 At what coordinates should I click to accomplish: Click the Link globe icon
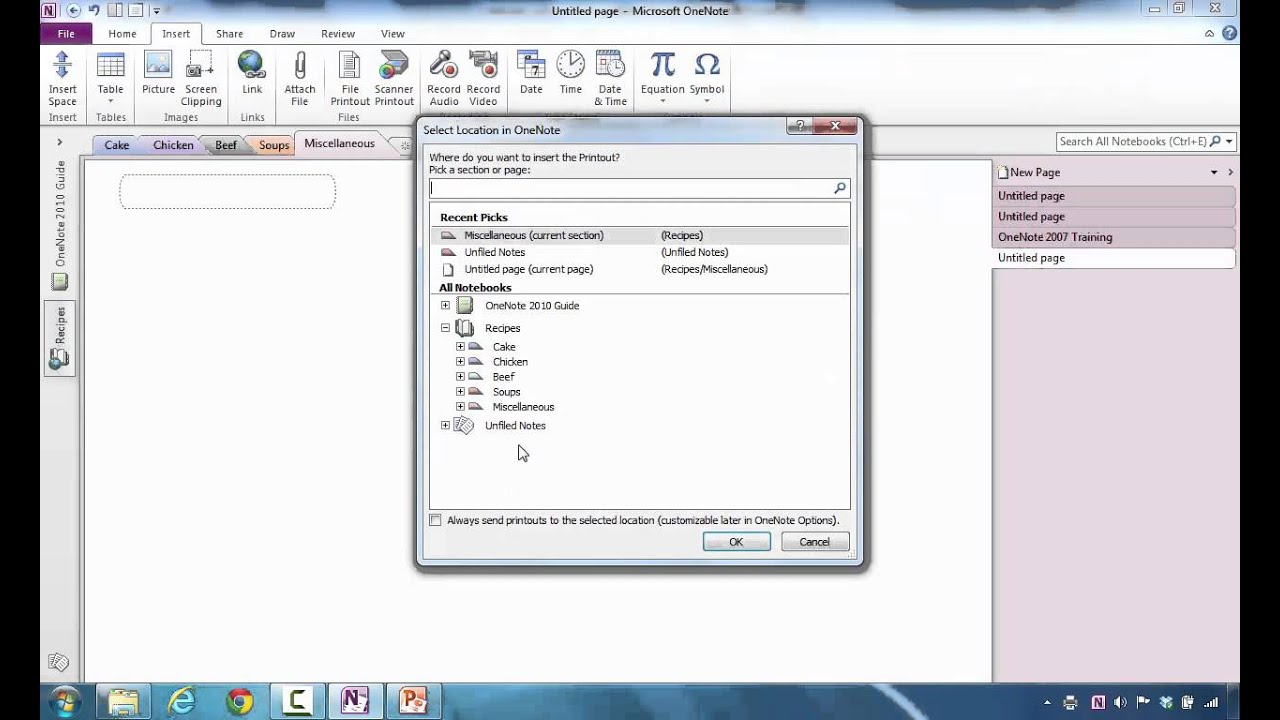coord(252,73)
